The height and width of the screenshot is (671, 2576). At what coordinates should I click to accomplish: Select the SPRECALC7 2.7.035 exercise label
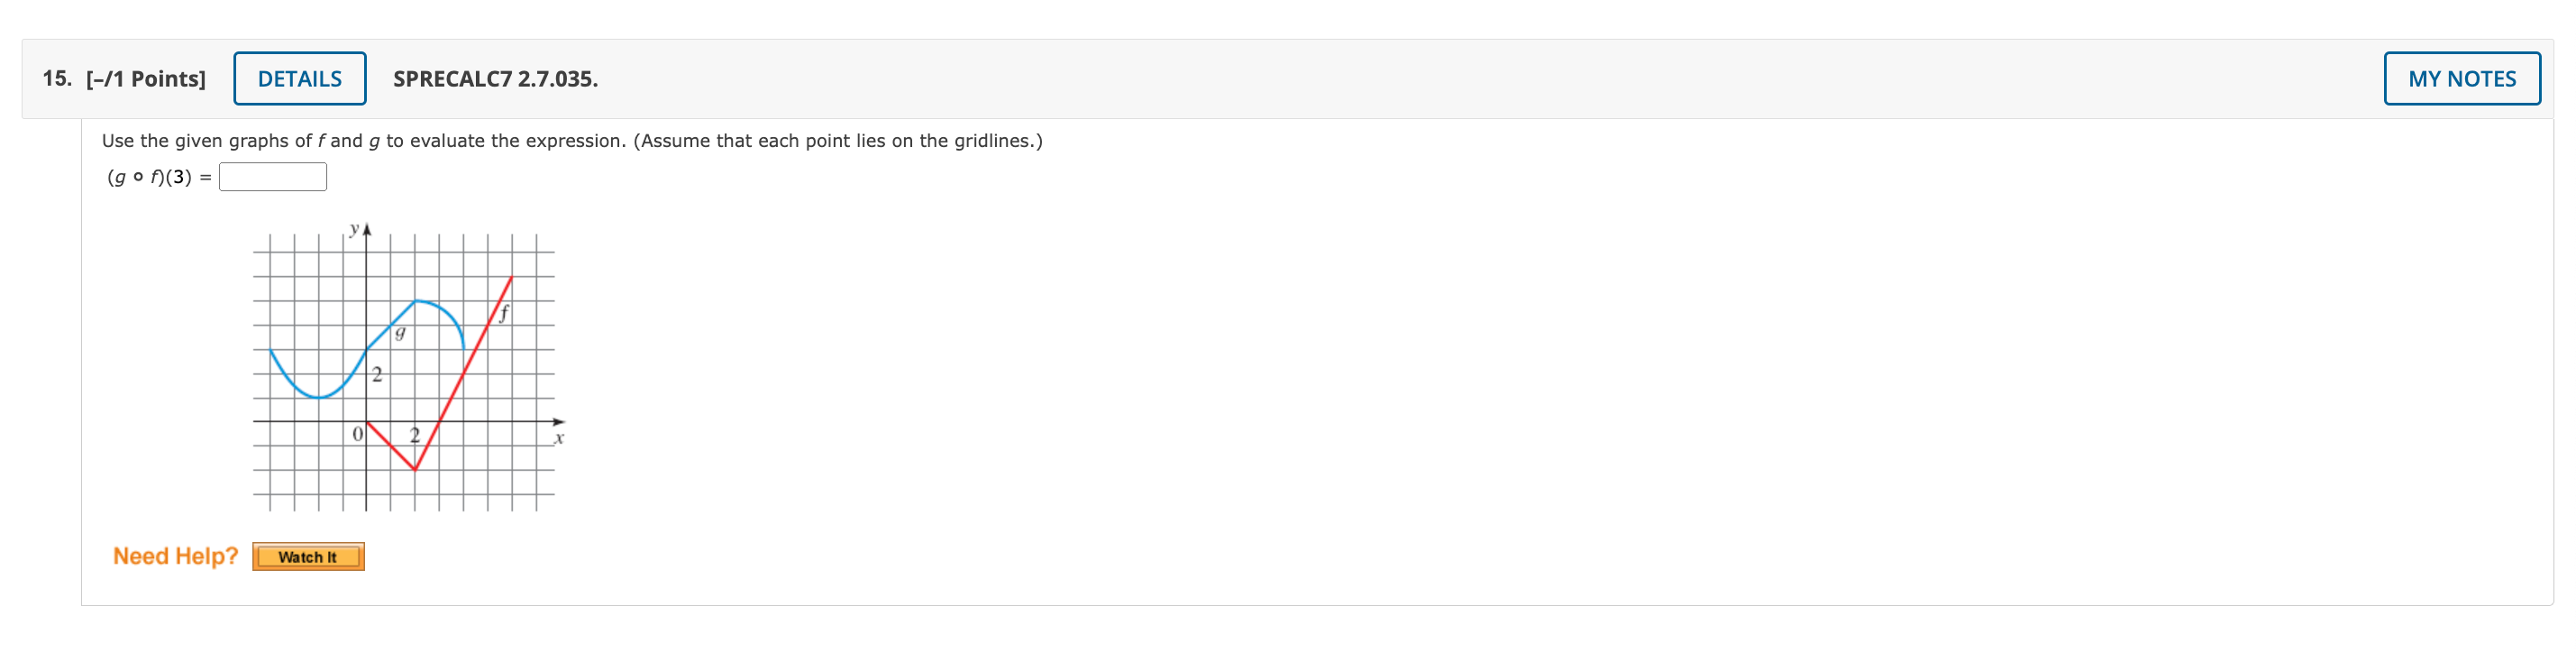click(x=494, y=78)
